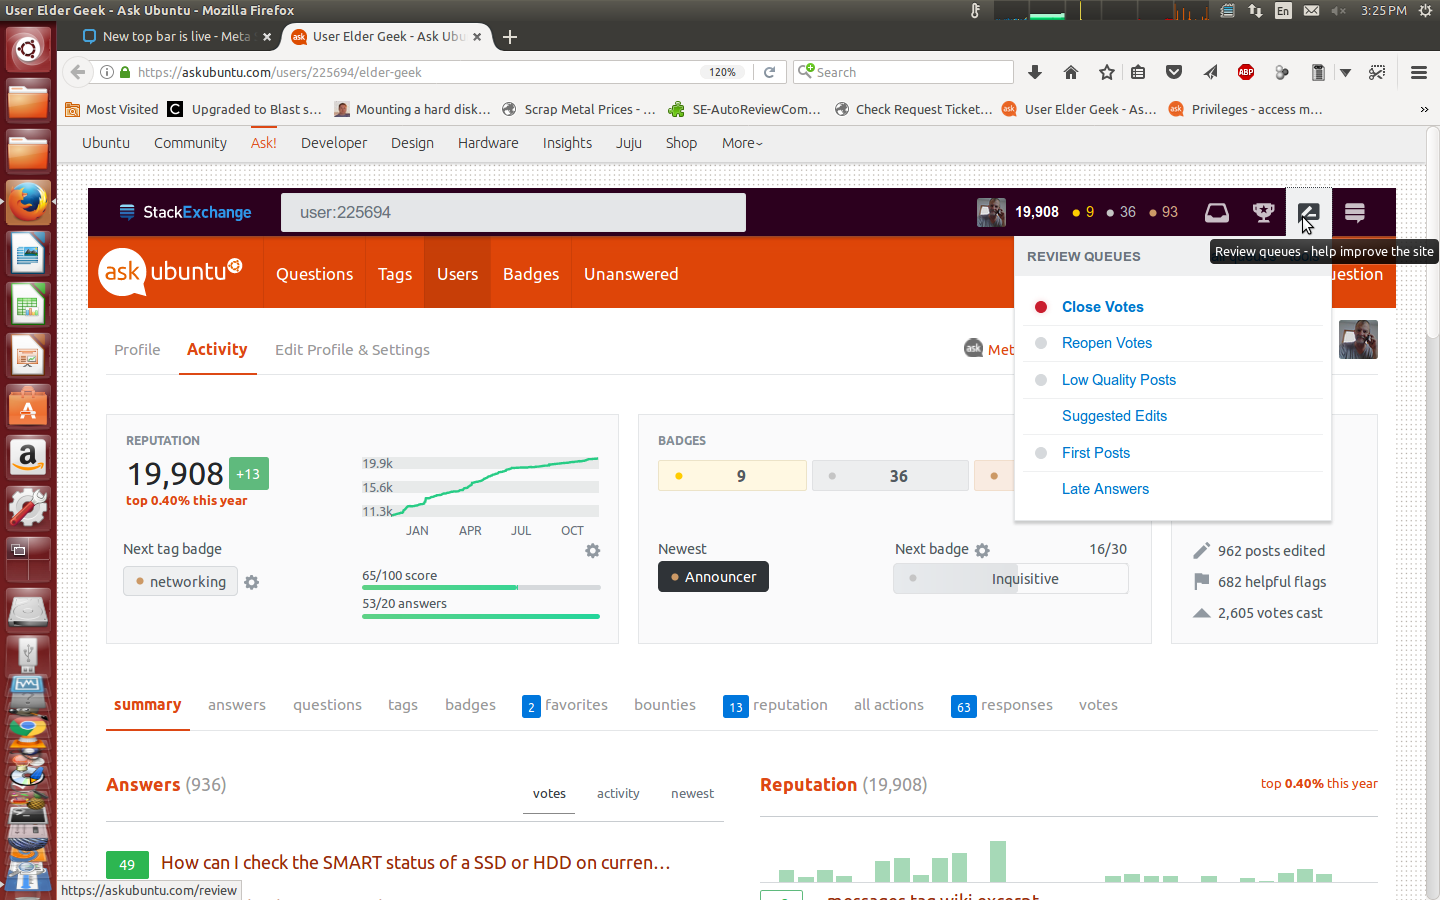
Task: Open System Settings from the dock
Action: tap(28, 509)
